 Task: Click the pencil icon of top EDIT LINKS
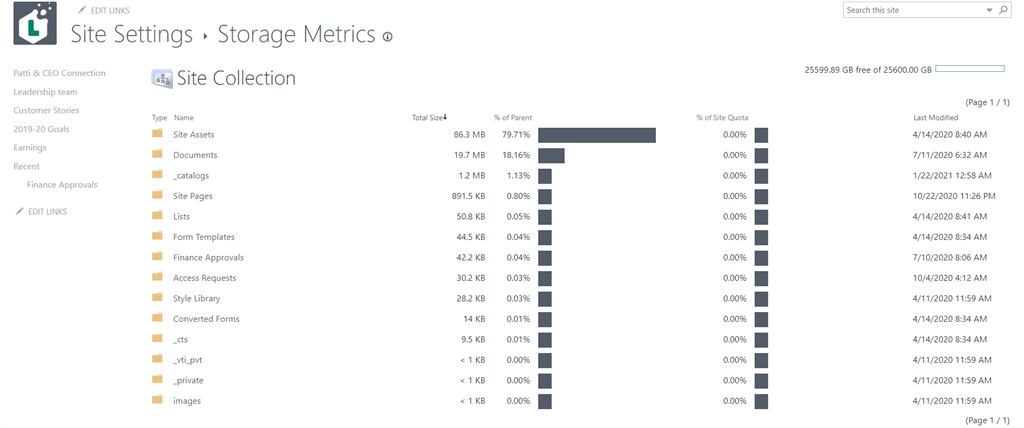pos(82,10)
